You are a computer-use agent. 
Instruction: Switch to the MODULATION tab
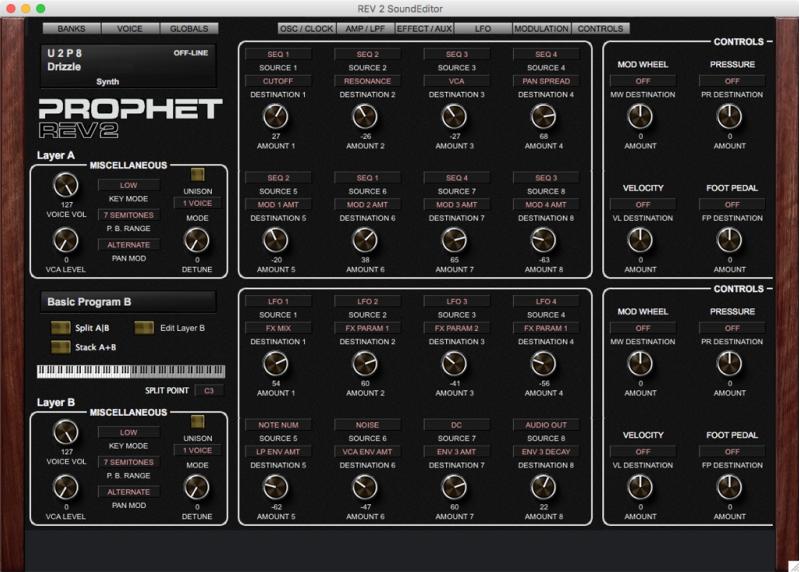[541, 29]
